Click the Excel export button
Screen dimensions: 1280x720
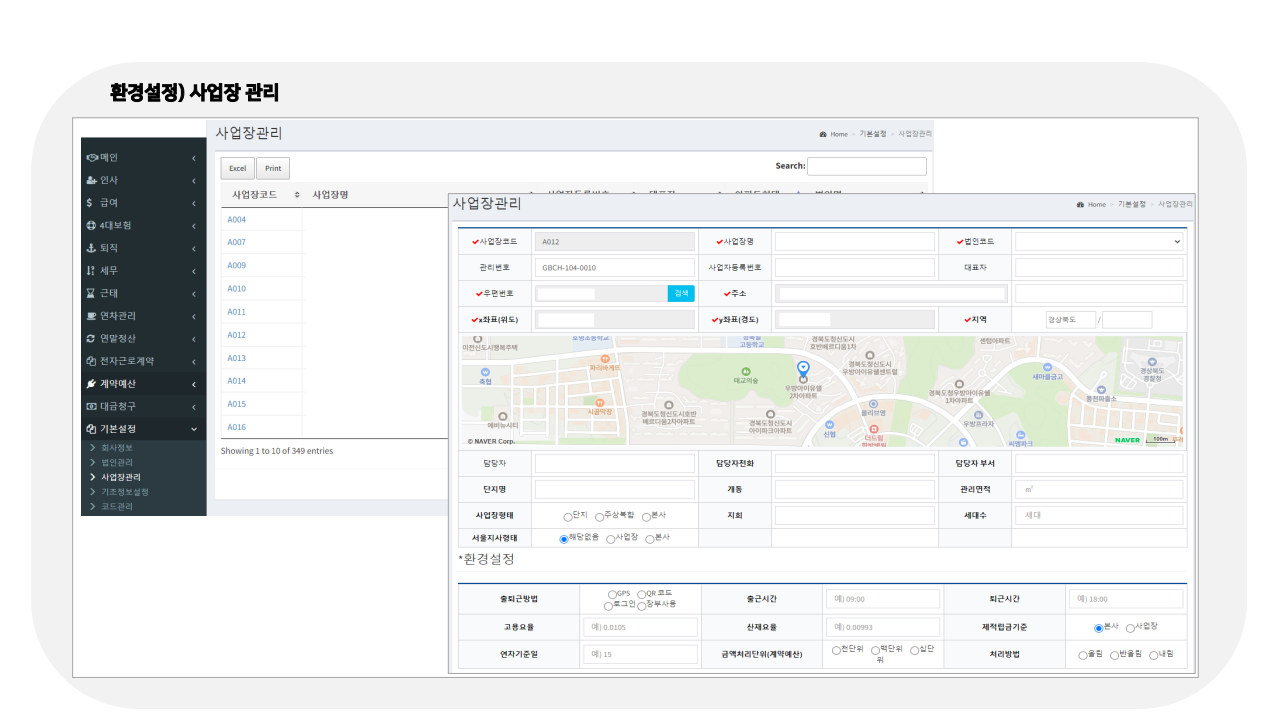pos(237,168)
